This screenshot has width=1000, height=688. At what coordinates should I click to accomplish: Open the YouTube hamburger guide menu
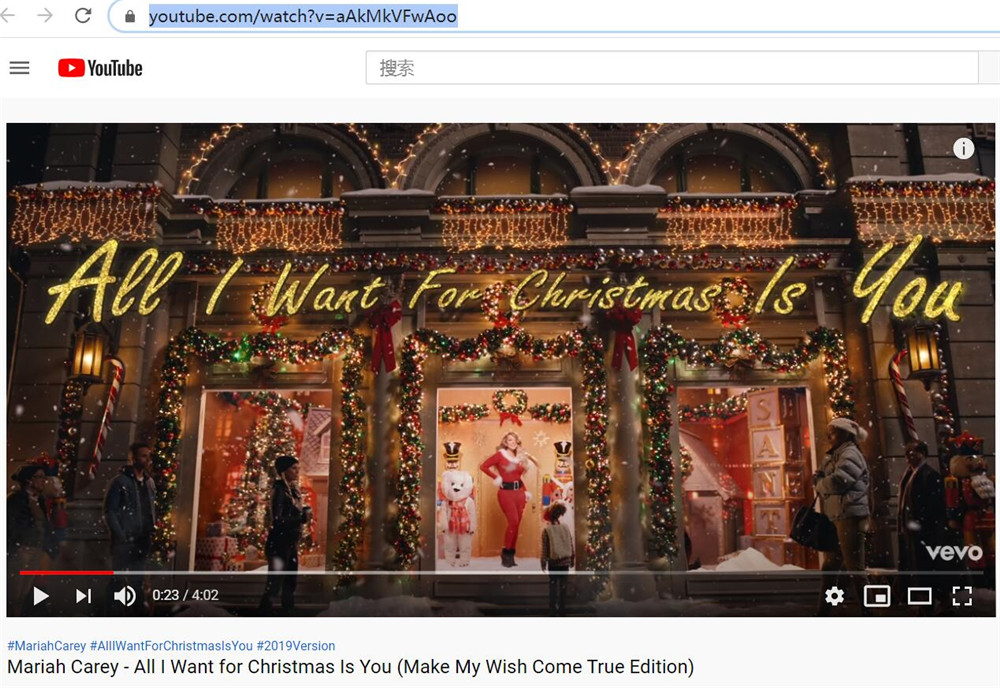point(19,68)
